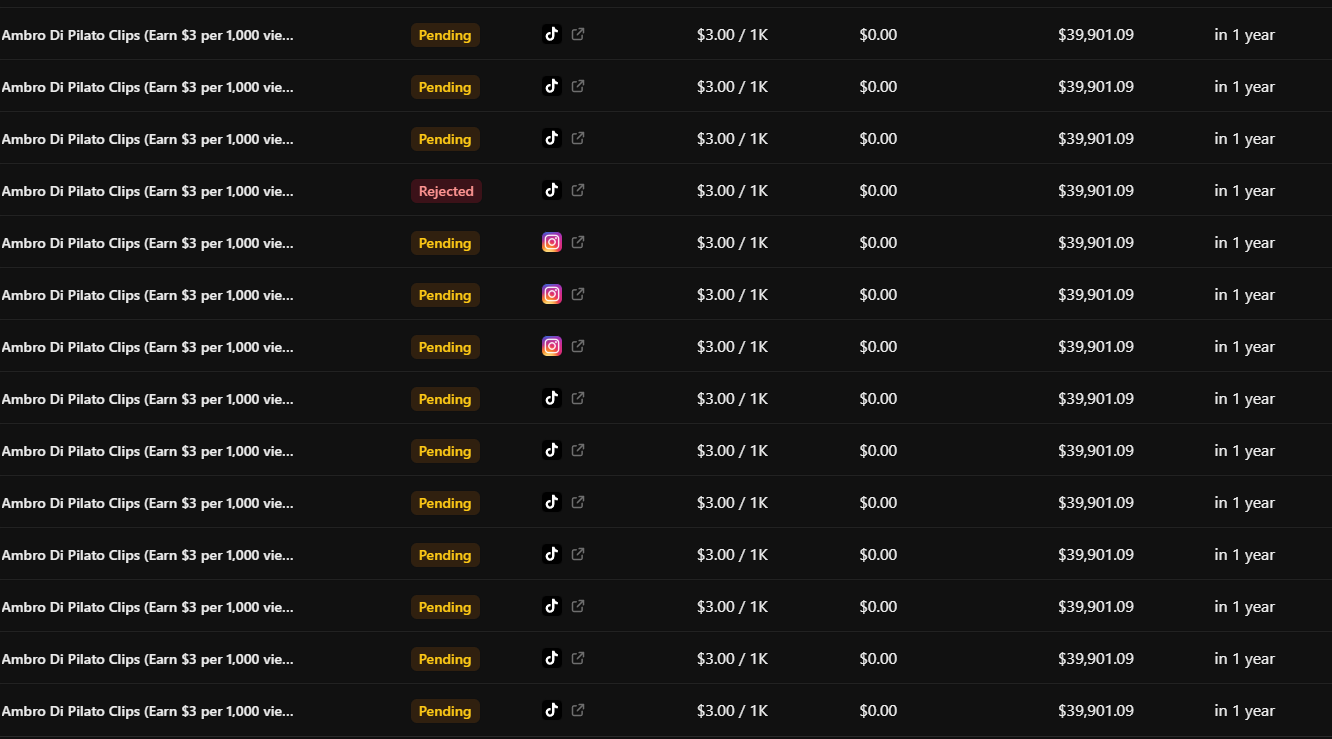1332x739 pixels.
Task: Click the TikTok icon just above the Rejected row
Action: pos(551,138)
